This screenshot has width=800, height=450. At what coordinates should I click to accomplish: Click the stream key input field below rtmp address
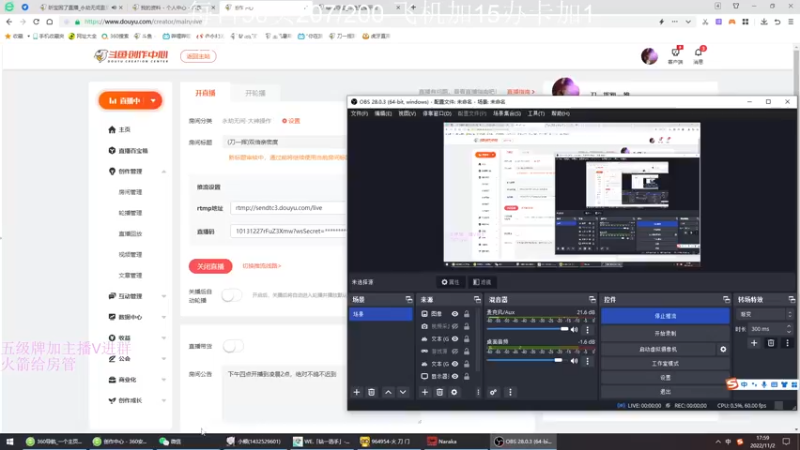289,231
